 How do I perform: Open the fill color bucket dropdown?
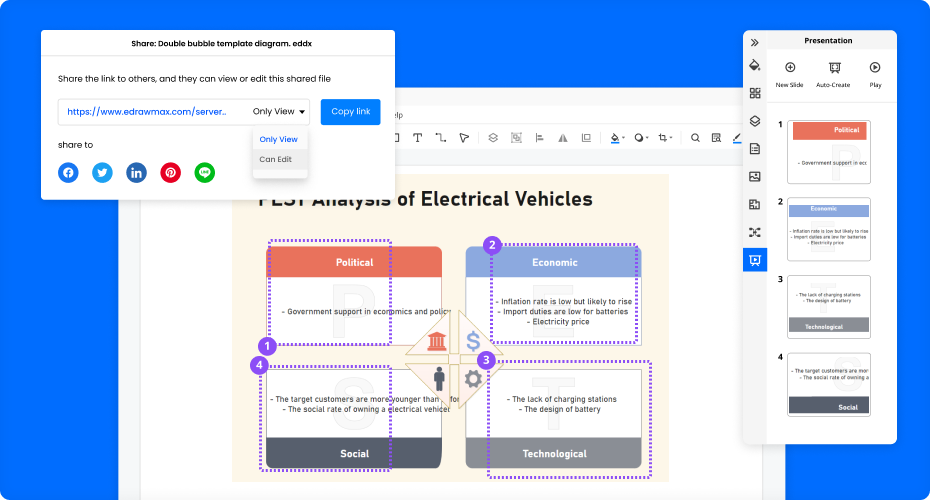click(624, 138)
